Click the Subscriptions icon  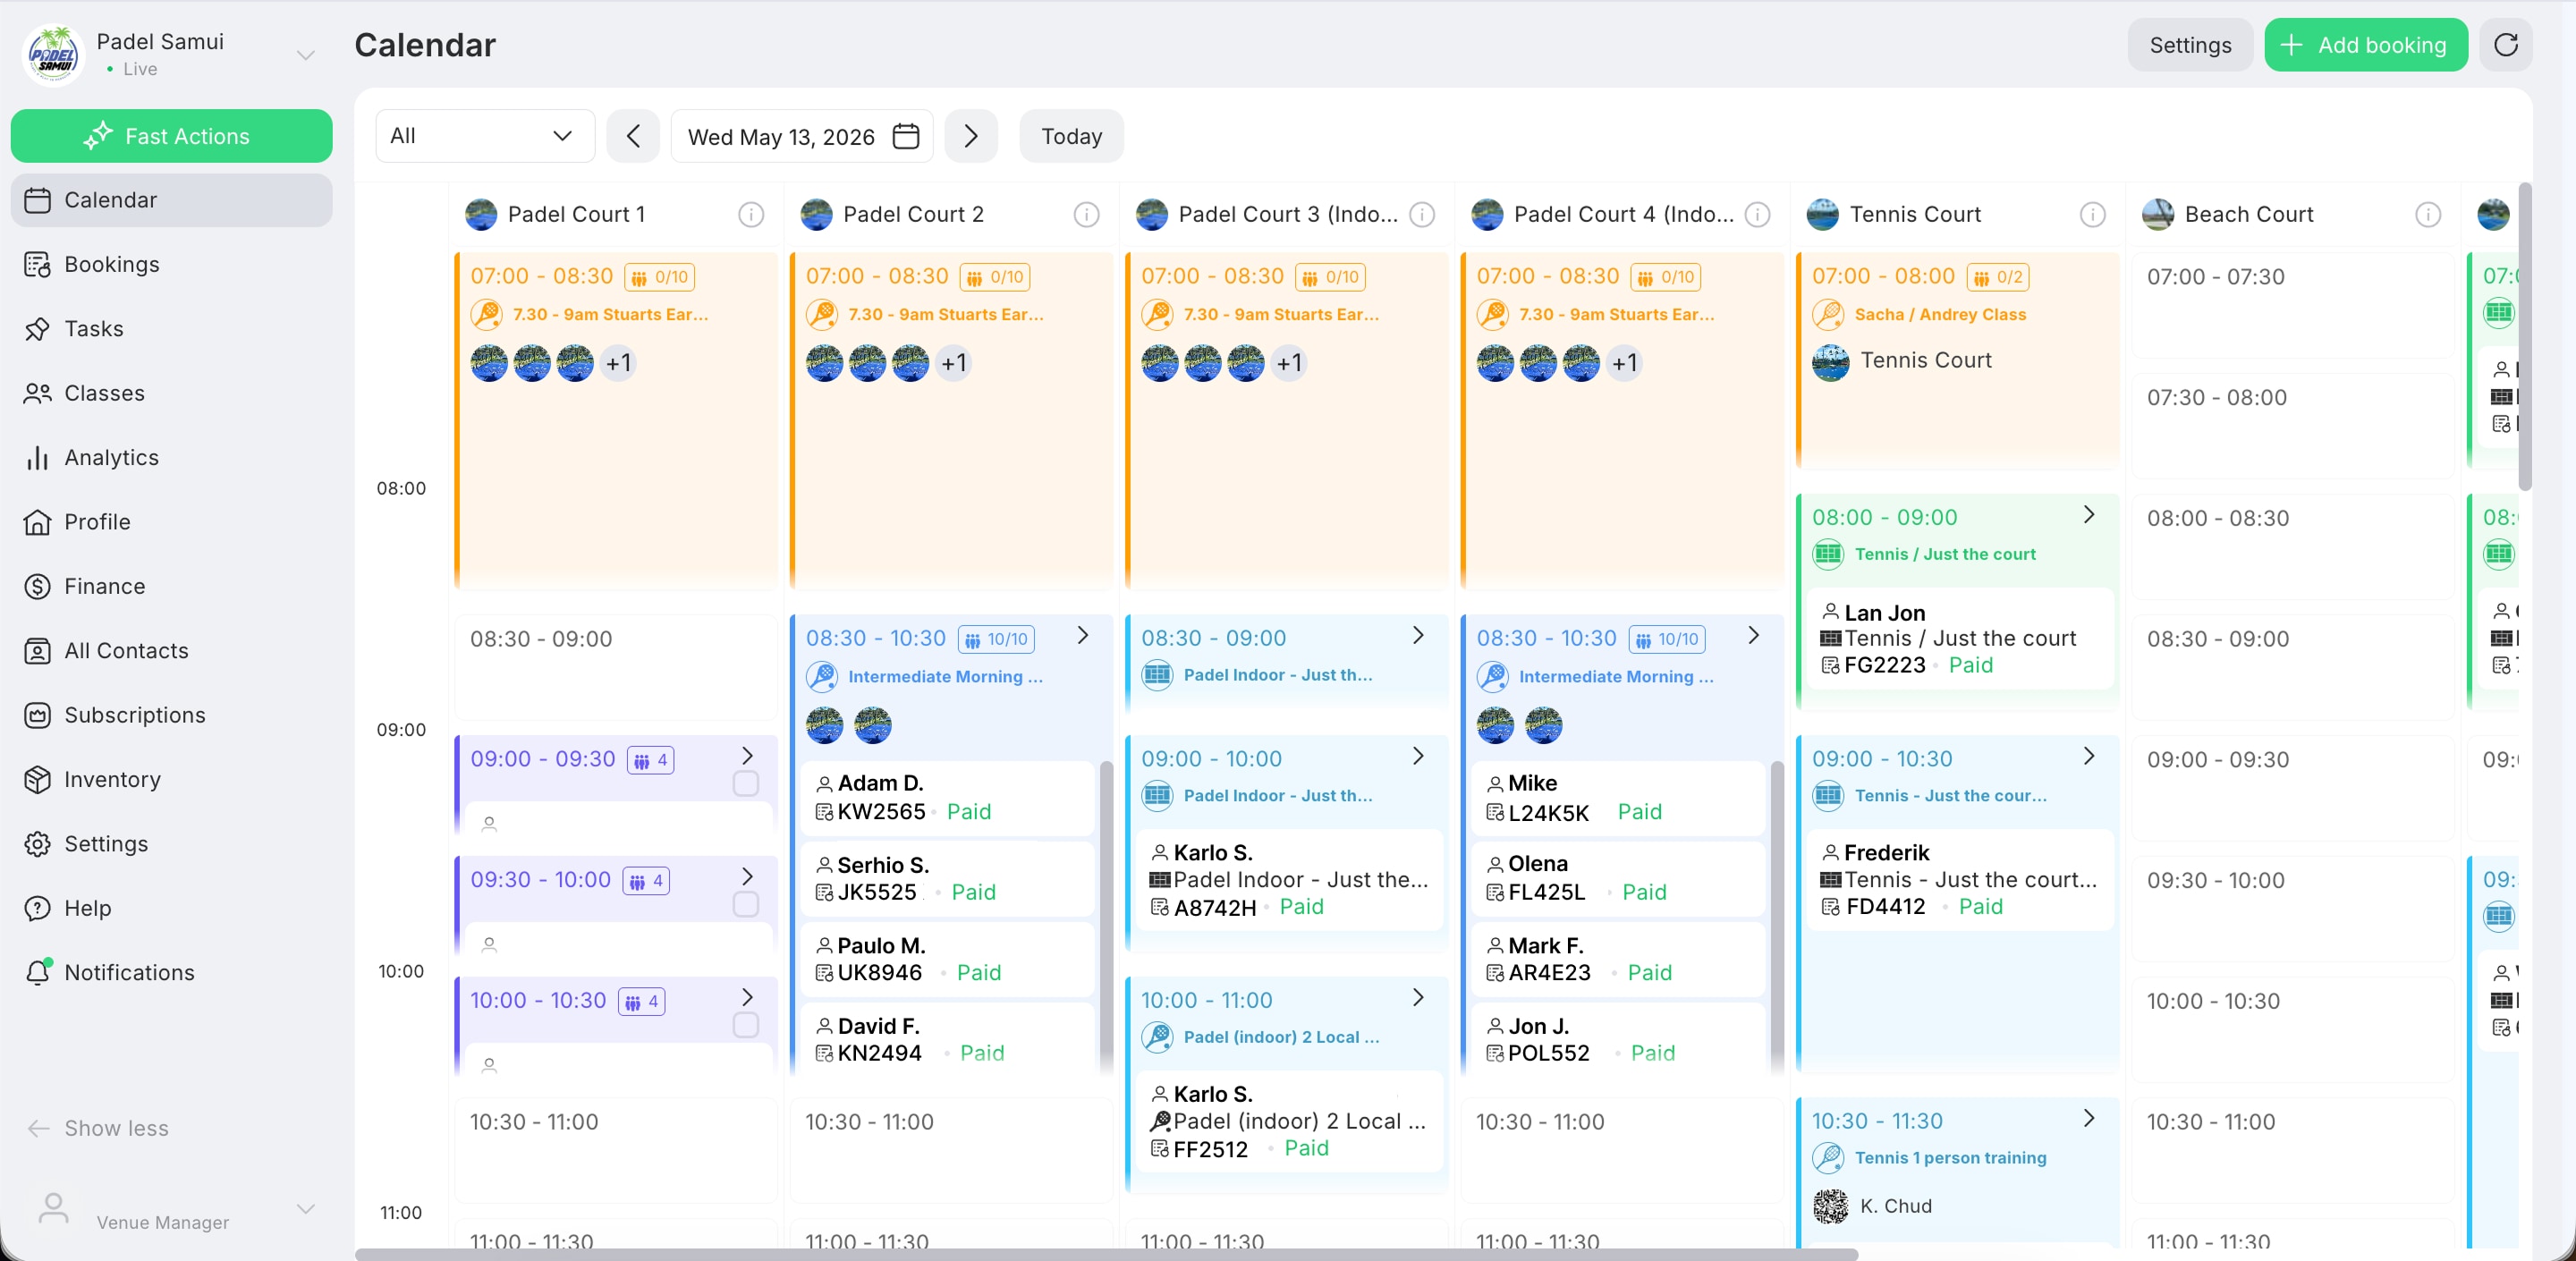point(37,715)
